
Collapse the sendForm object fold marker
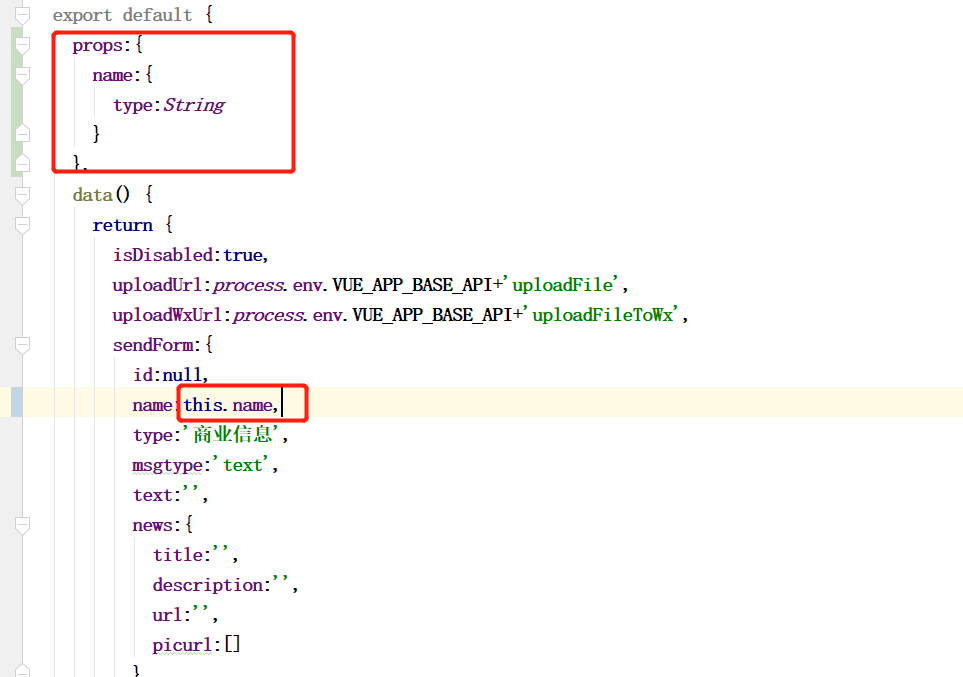click(22, 345)
